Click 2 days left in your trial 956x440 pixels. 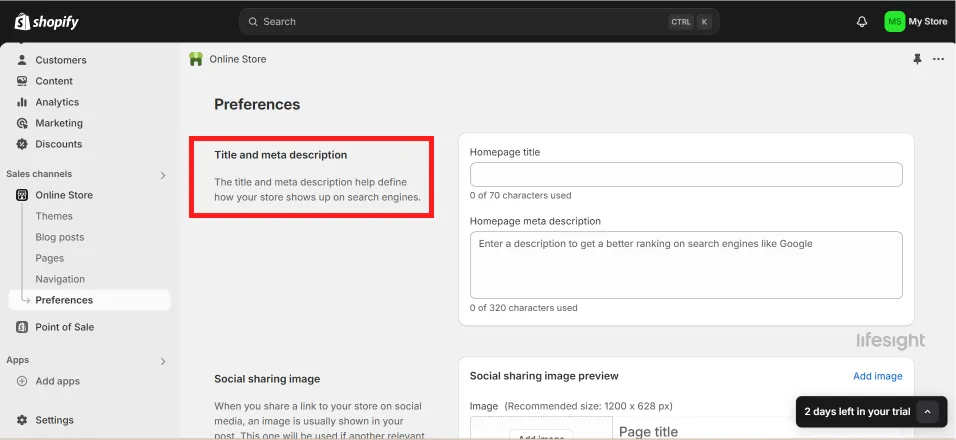(857, 411)
